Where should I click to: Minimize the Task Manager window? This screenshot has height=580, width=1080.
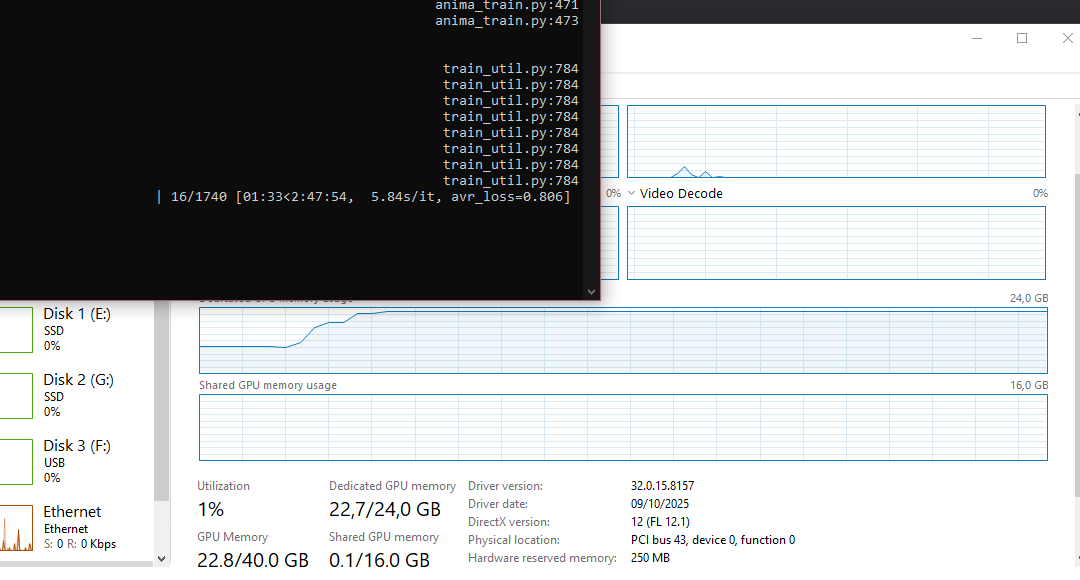pyautogui.click(x=977, y=38)
